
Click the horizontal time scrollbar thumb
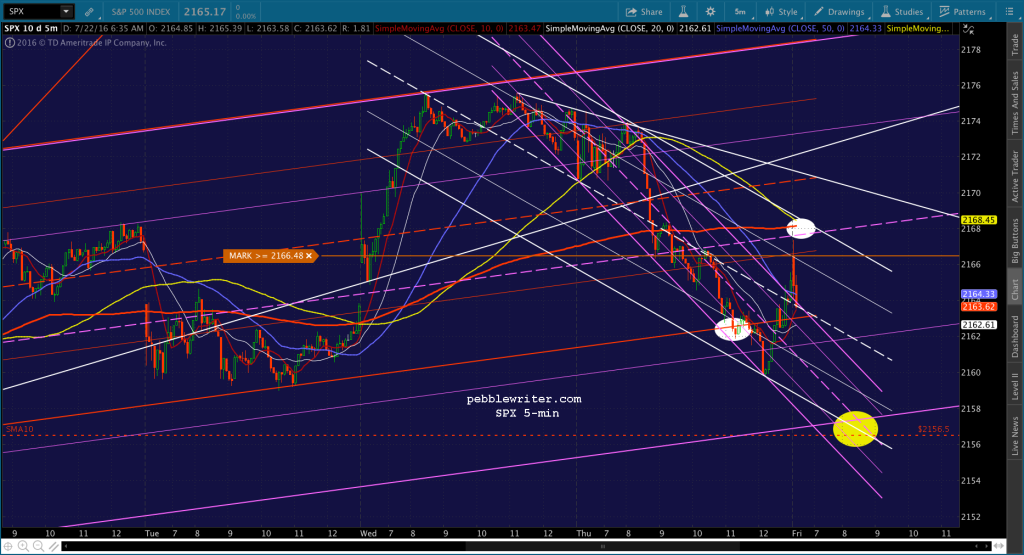602,546
